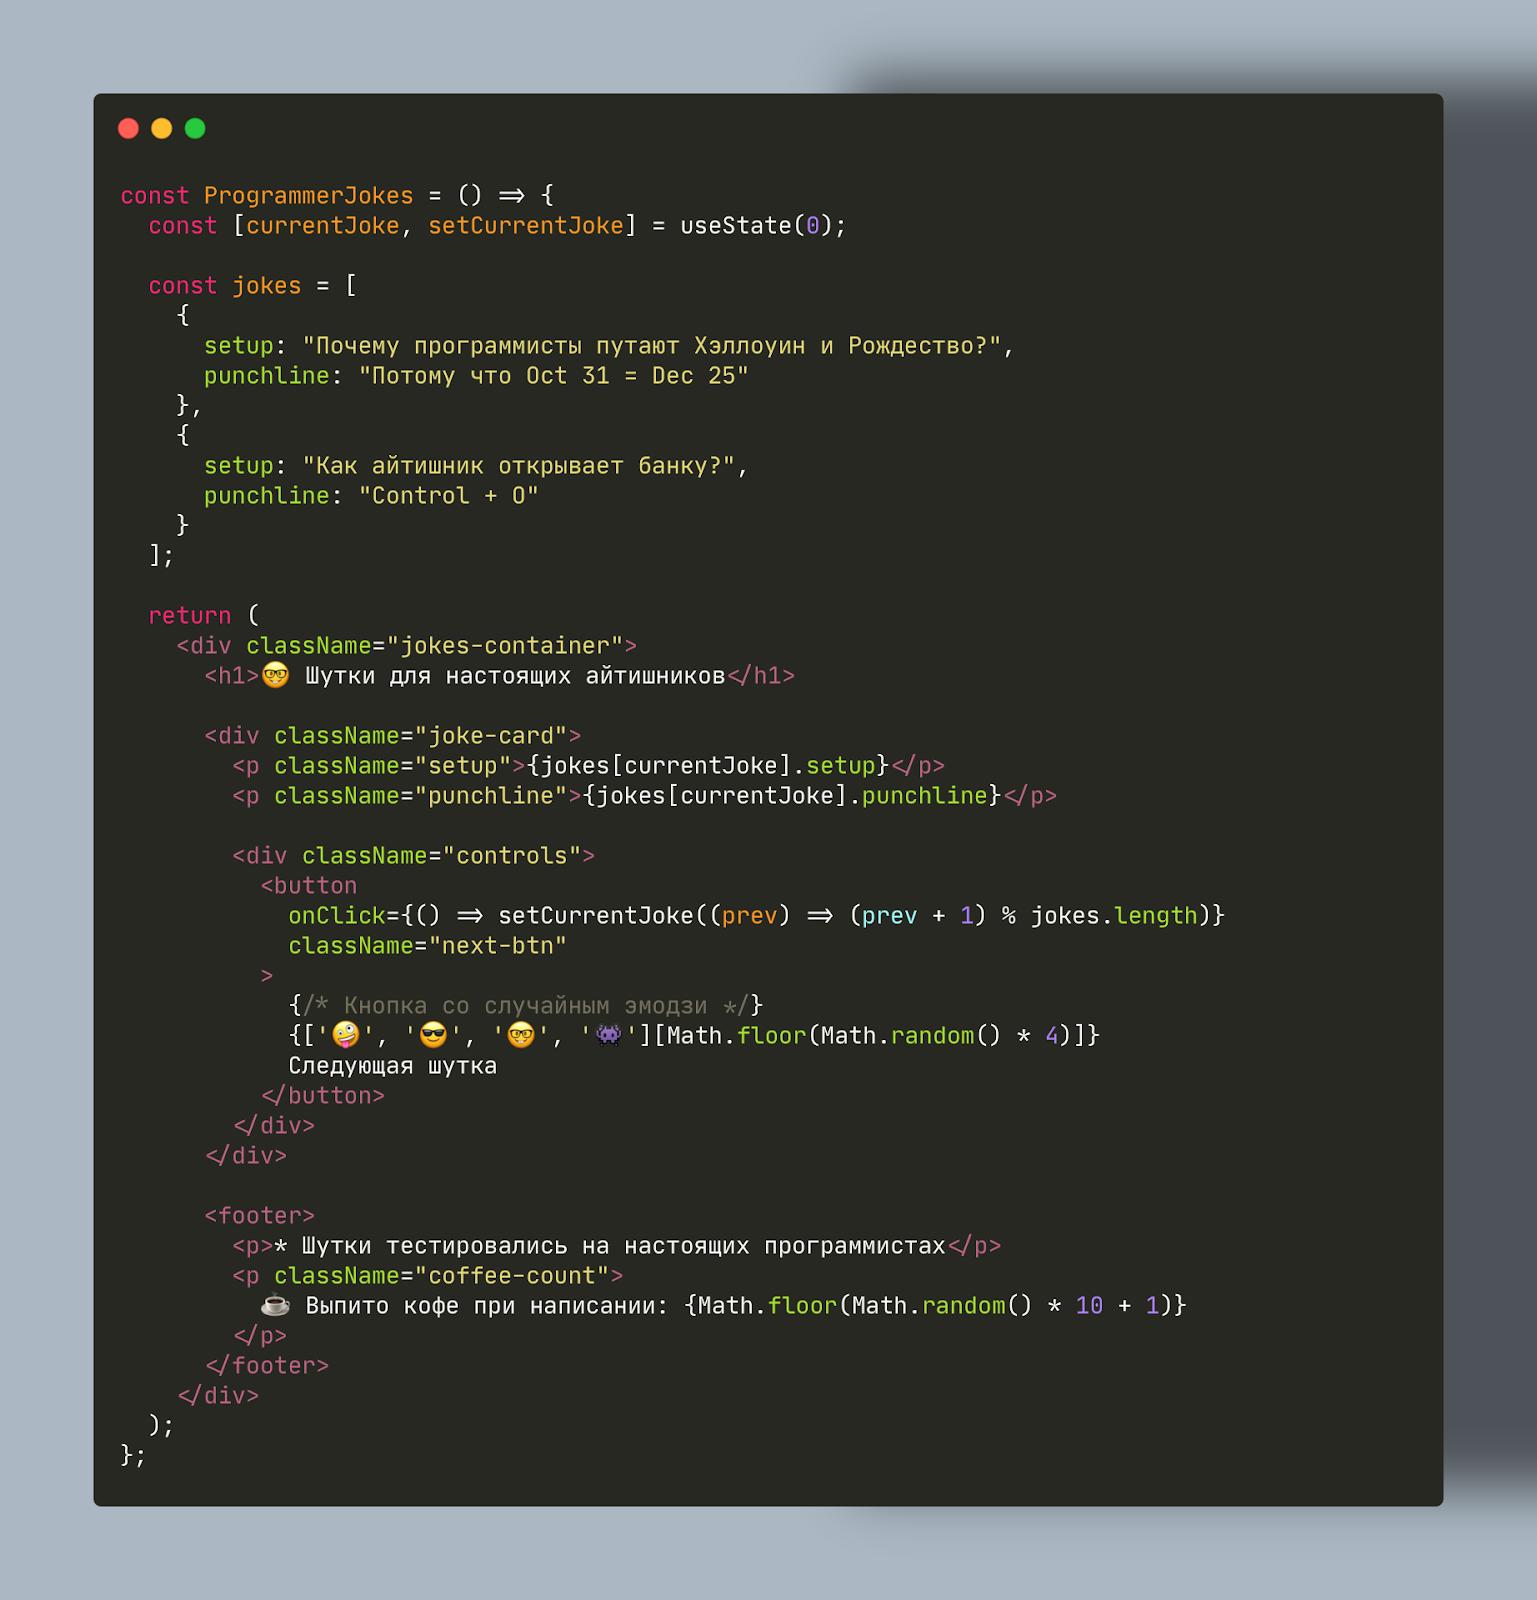Click the "return (" keyword line
Image resolution: width=1537 pixels, height=1600 pixels.
point(203,616)
